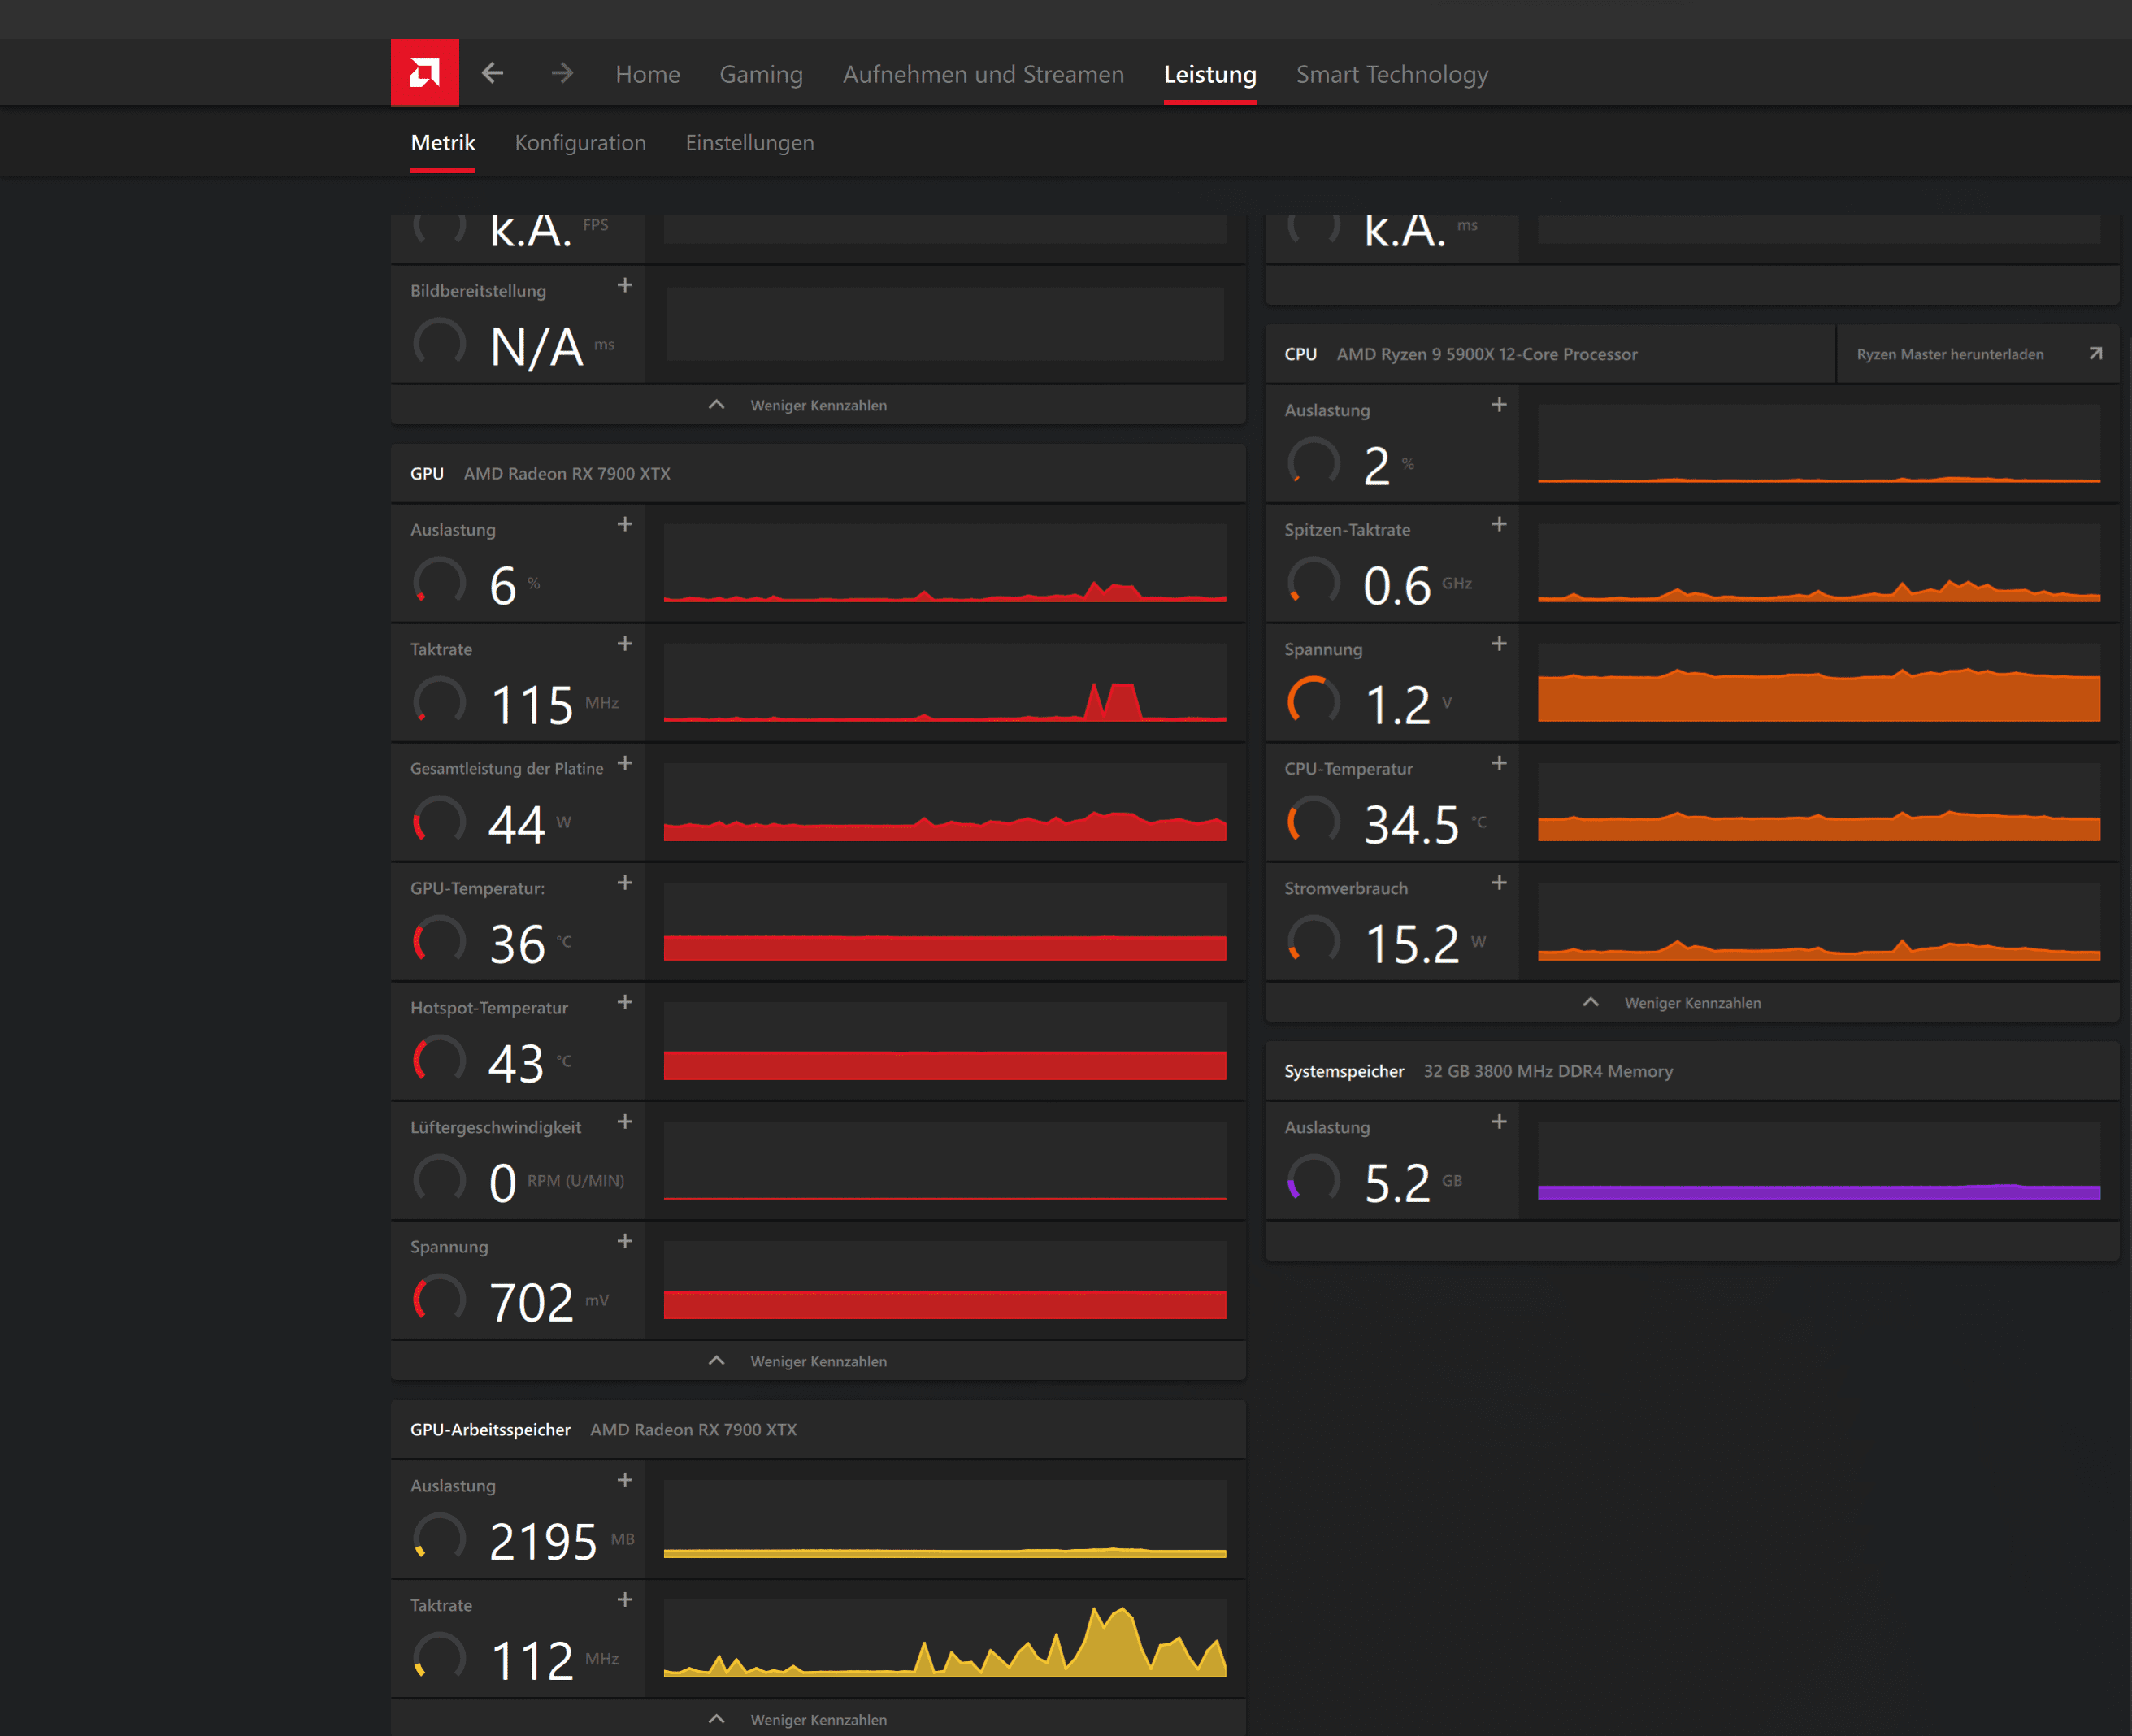The image size is (2132, 1736).
Task: Click plus icon for GPU Taktrate
Action: coord(625,644)
